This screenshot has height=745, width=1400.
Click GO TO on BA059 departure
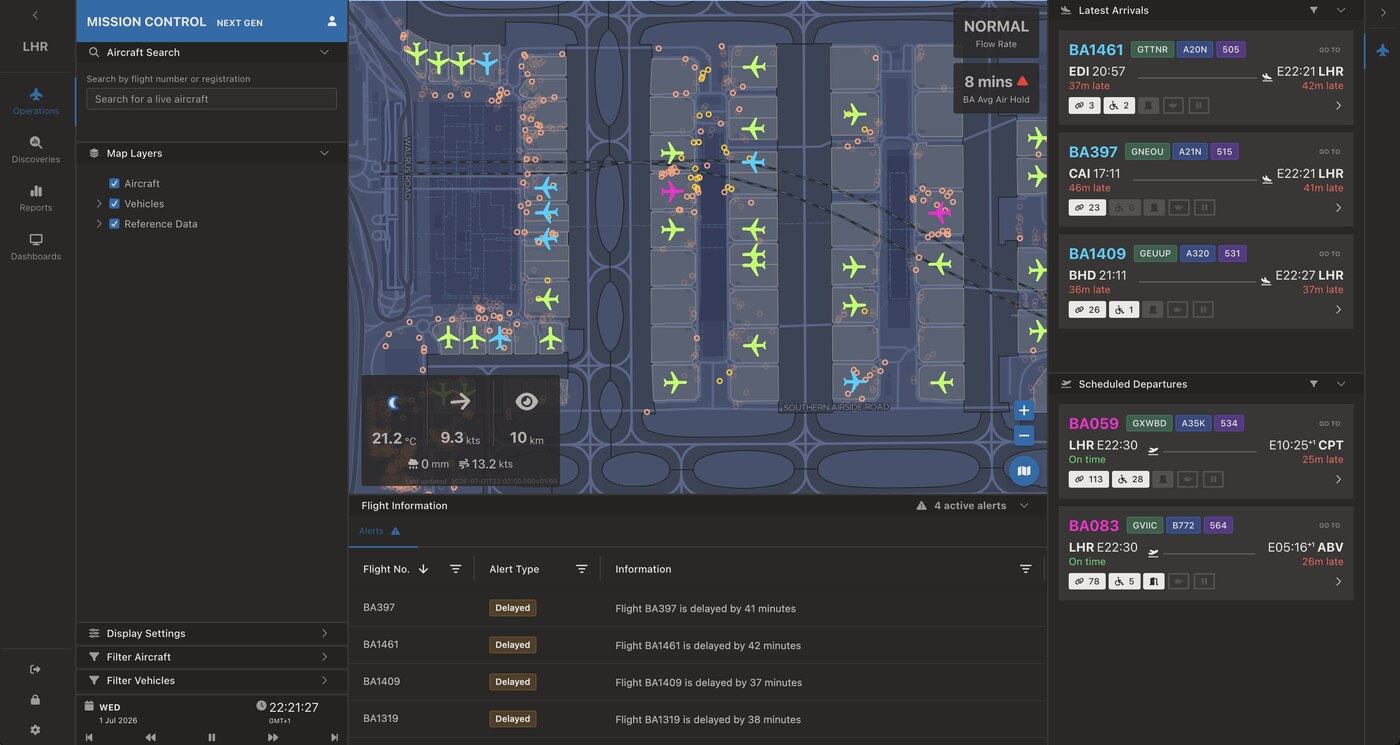(1329, 423)
